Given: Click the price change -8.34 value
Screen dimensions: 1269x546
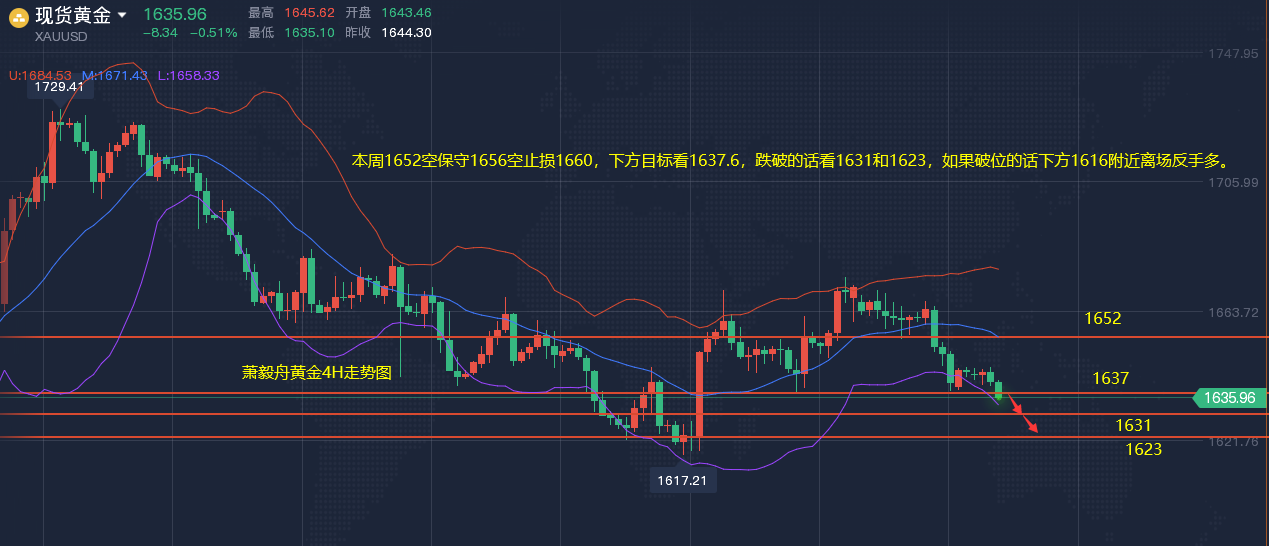Looking at the screenshot, I should click(x=160, y=33).
